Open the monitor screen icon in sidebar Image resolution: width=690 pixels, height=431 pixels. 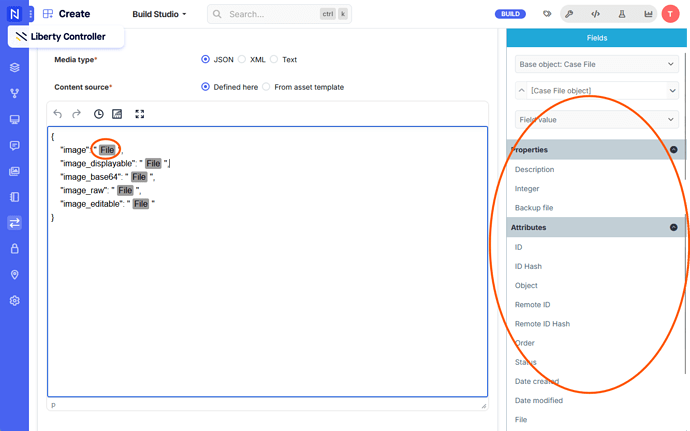click(15, 119)
